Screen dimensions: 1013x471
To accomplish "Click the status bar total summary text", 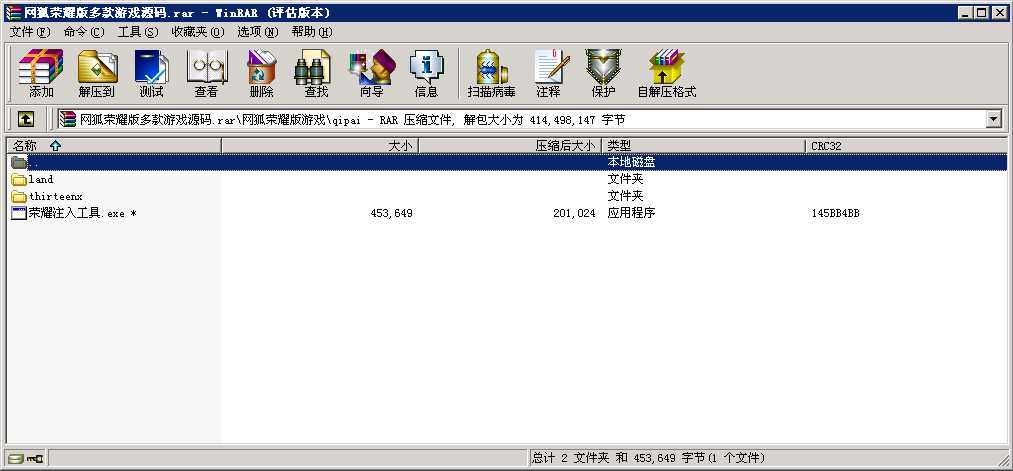I will click(x=649, y=458).
